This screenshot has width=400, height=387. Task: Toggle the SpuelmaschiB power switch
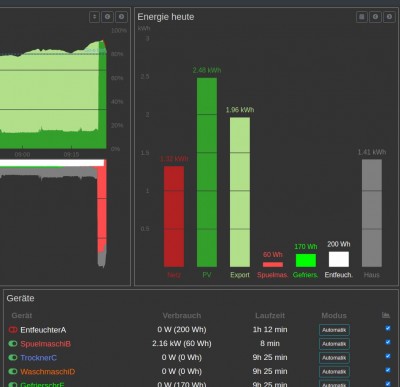[13, 344]
